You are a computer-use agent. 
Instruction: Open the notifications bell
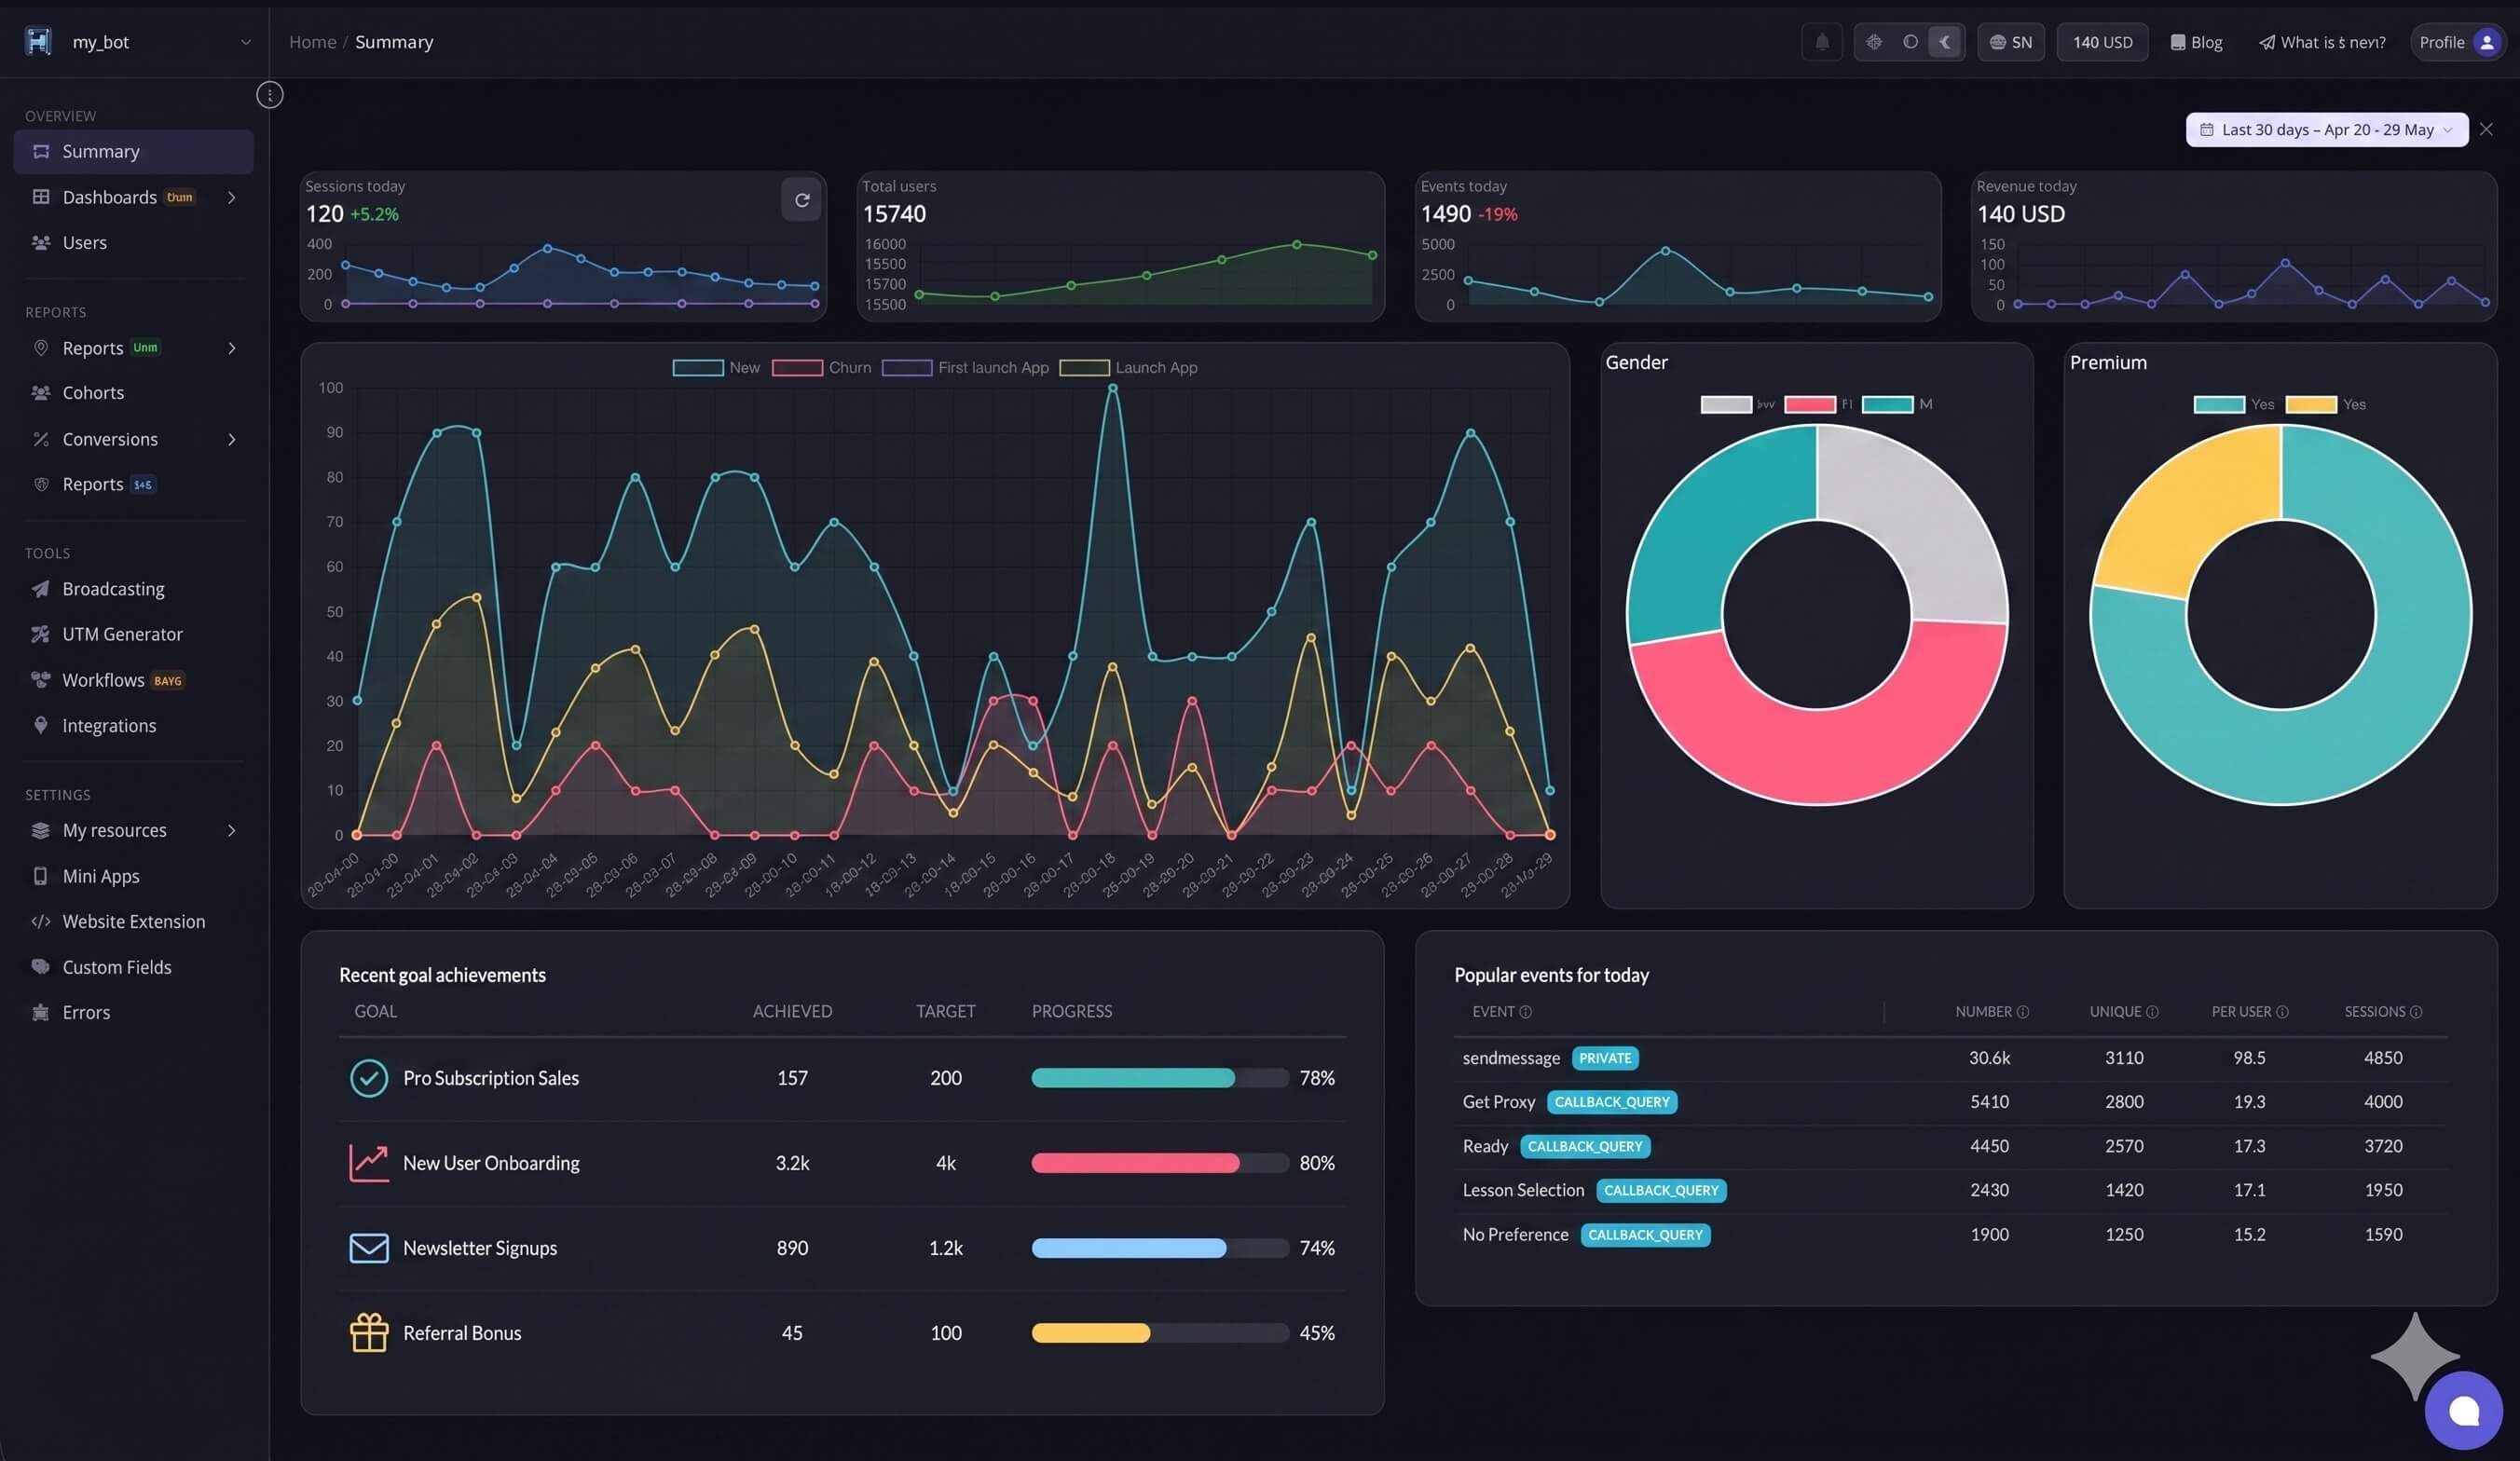point(1821,42)
